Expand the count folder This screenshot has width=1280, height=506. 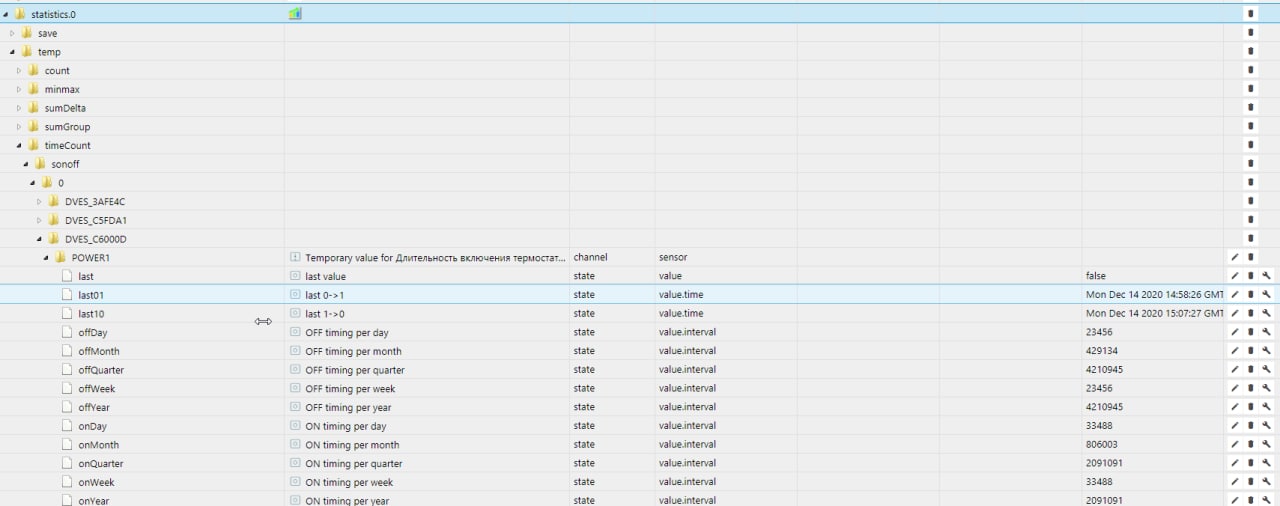(x=19, y=71)
